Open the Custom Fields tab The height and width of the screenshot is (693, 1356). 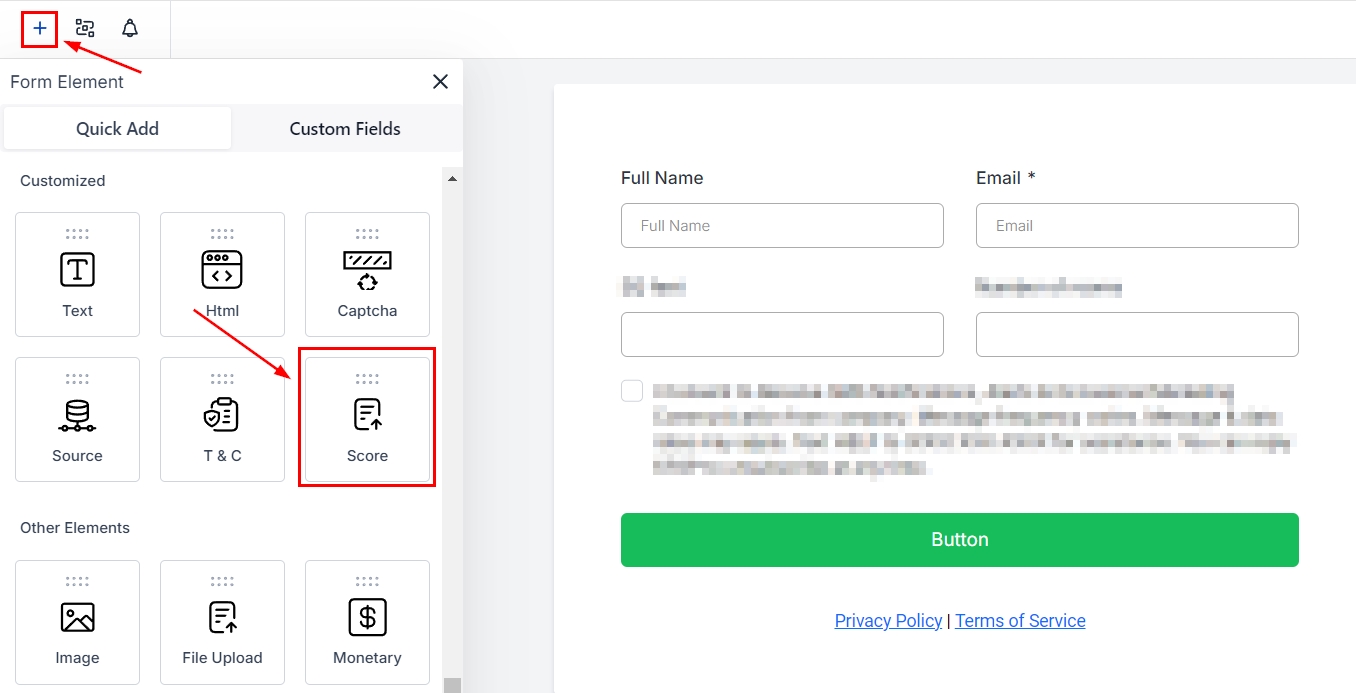[345, 129]
